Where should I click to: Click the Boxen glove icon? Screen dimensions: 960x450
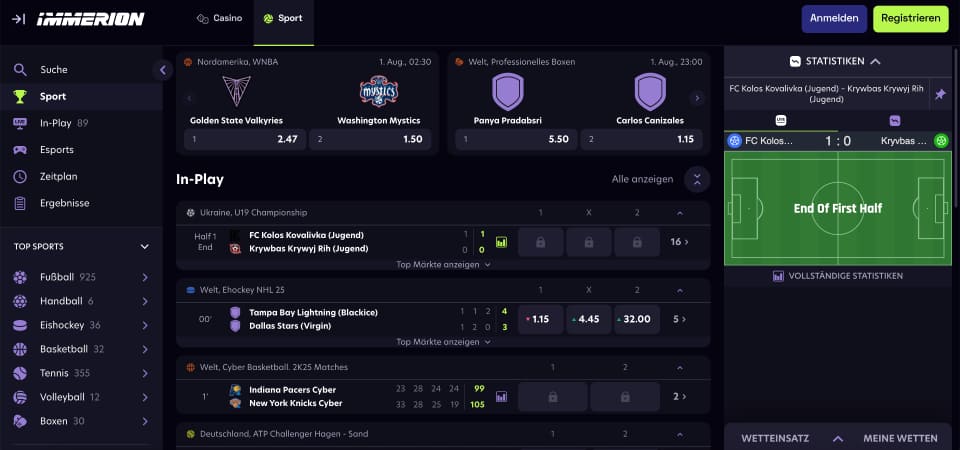point(20,421)
